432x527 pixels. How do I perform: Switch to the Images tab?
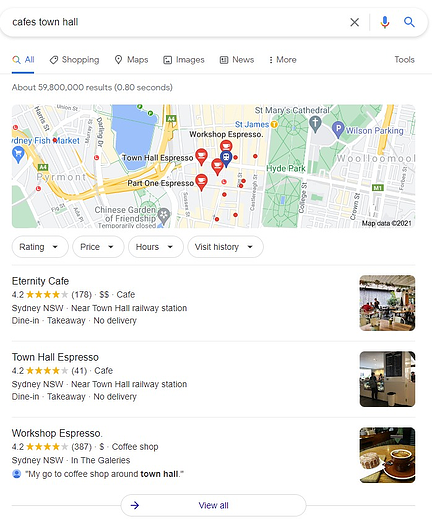[184, 60]
